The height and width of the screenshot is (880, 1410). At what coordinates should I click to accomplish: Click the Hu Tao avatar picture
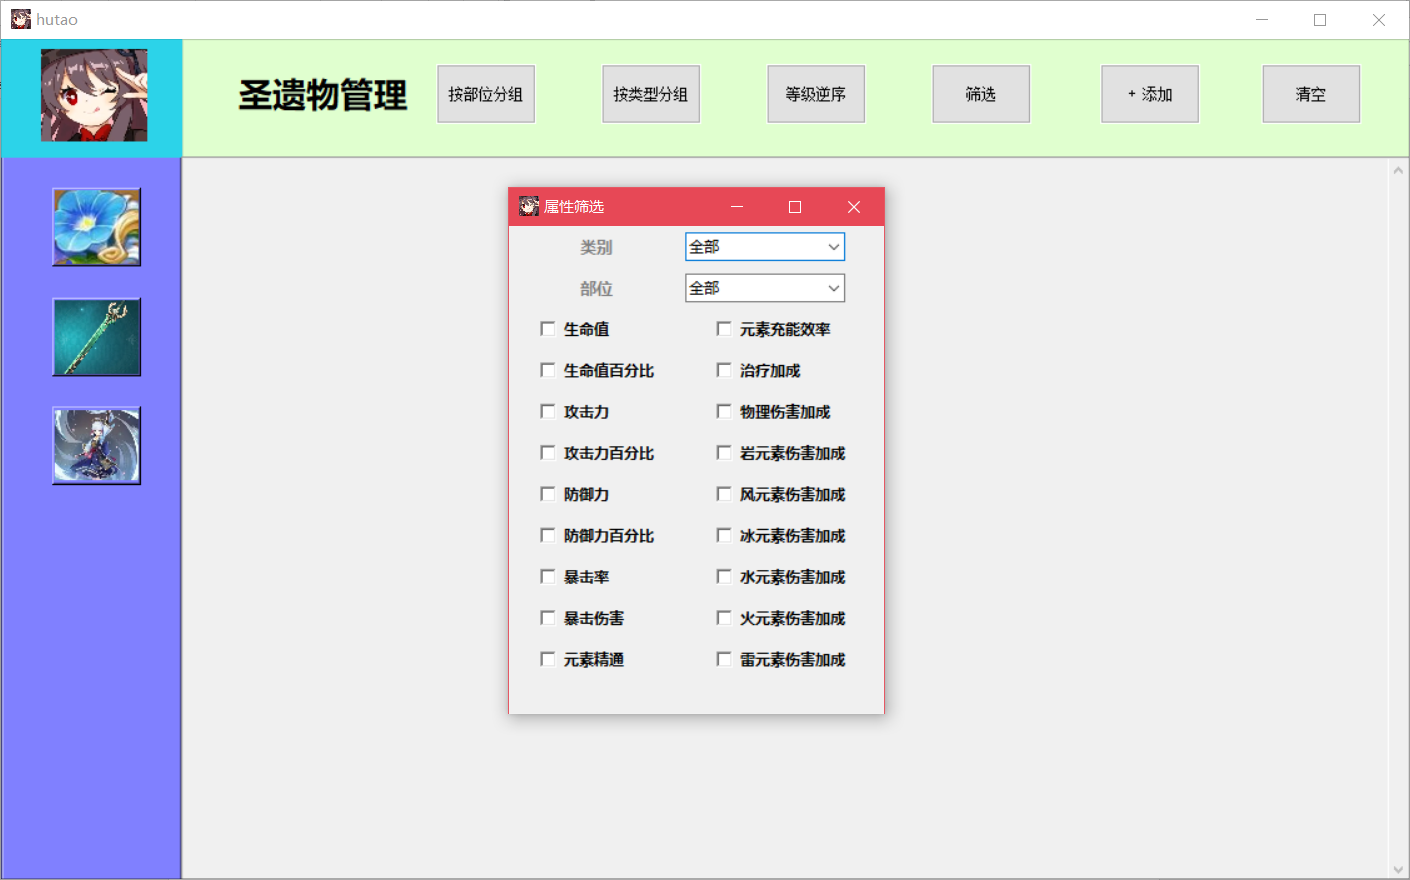point(94,96)
